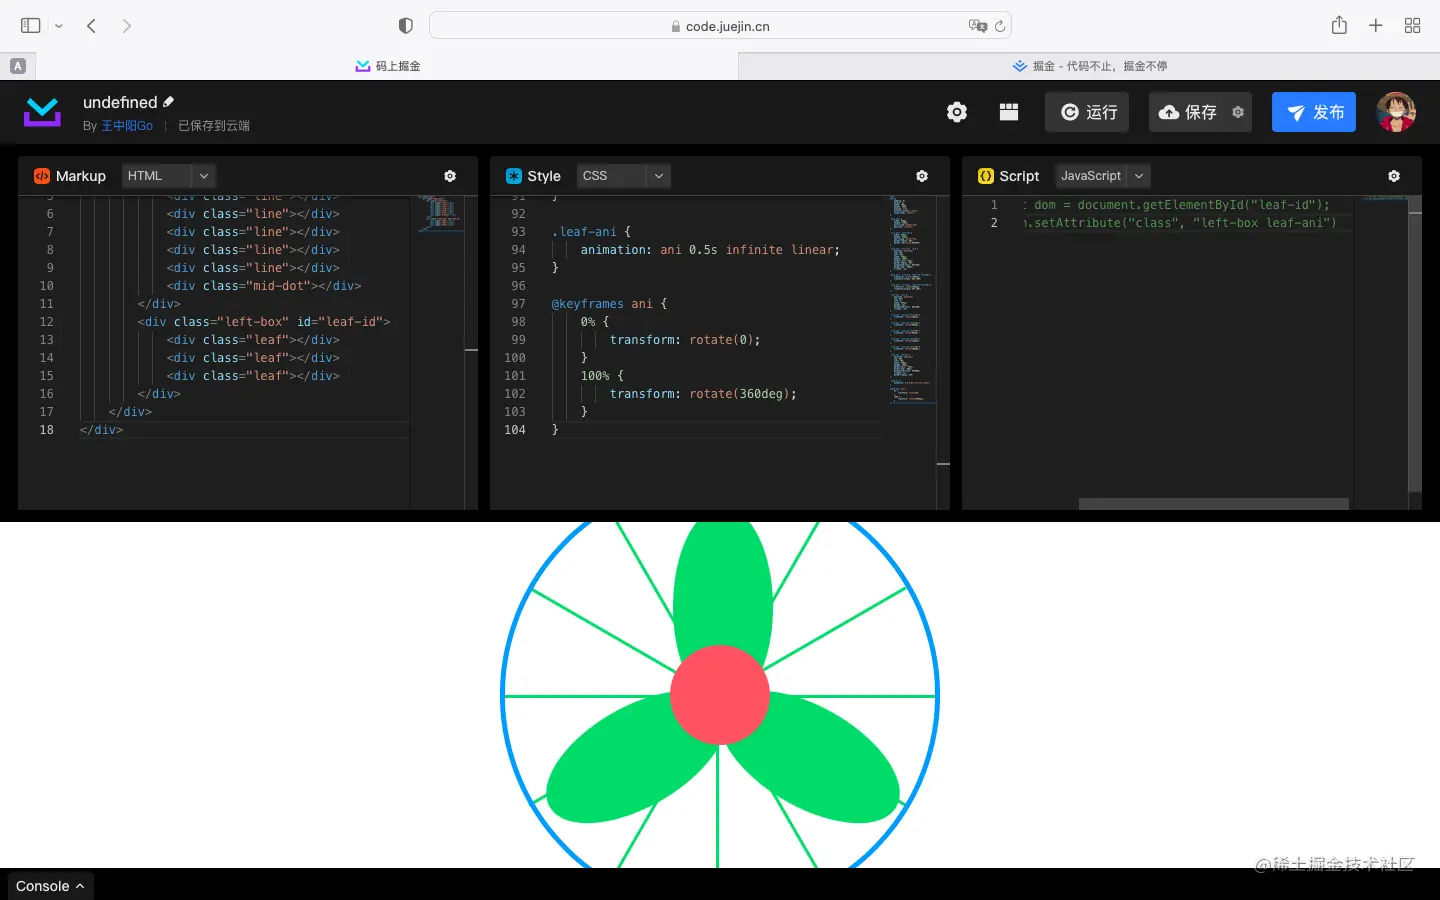Click line number 104 in Style editor
This screenshot has width=1440, height=900.
[515, 430]
